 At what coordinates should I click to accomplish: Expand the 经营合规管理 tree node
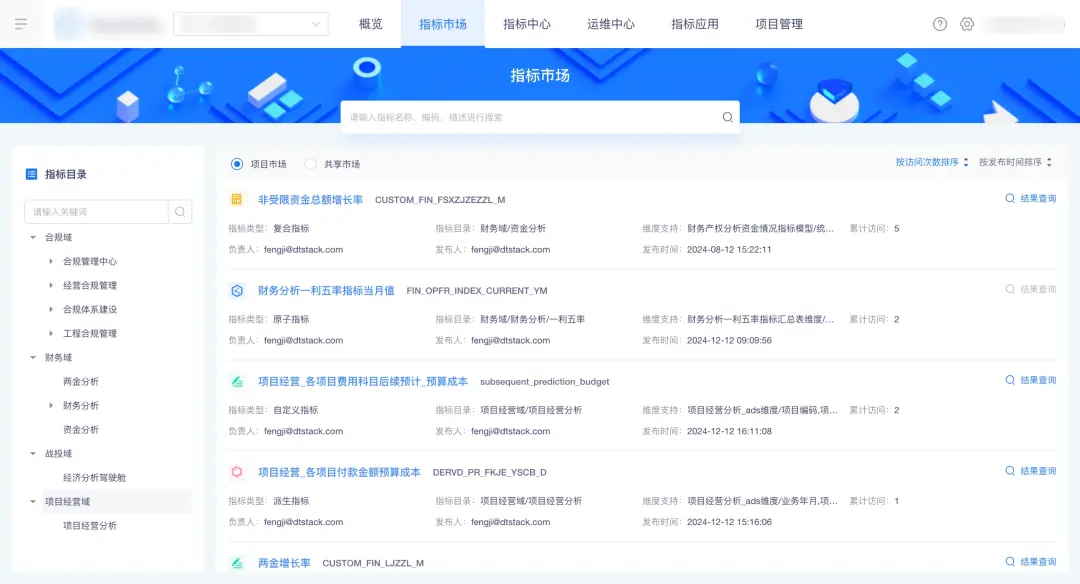[x=51, y=285]
